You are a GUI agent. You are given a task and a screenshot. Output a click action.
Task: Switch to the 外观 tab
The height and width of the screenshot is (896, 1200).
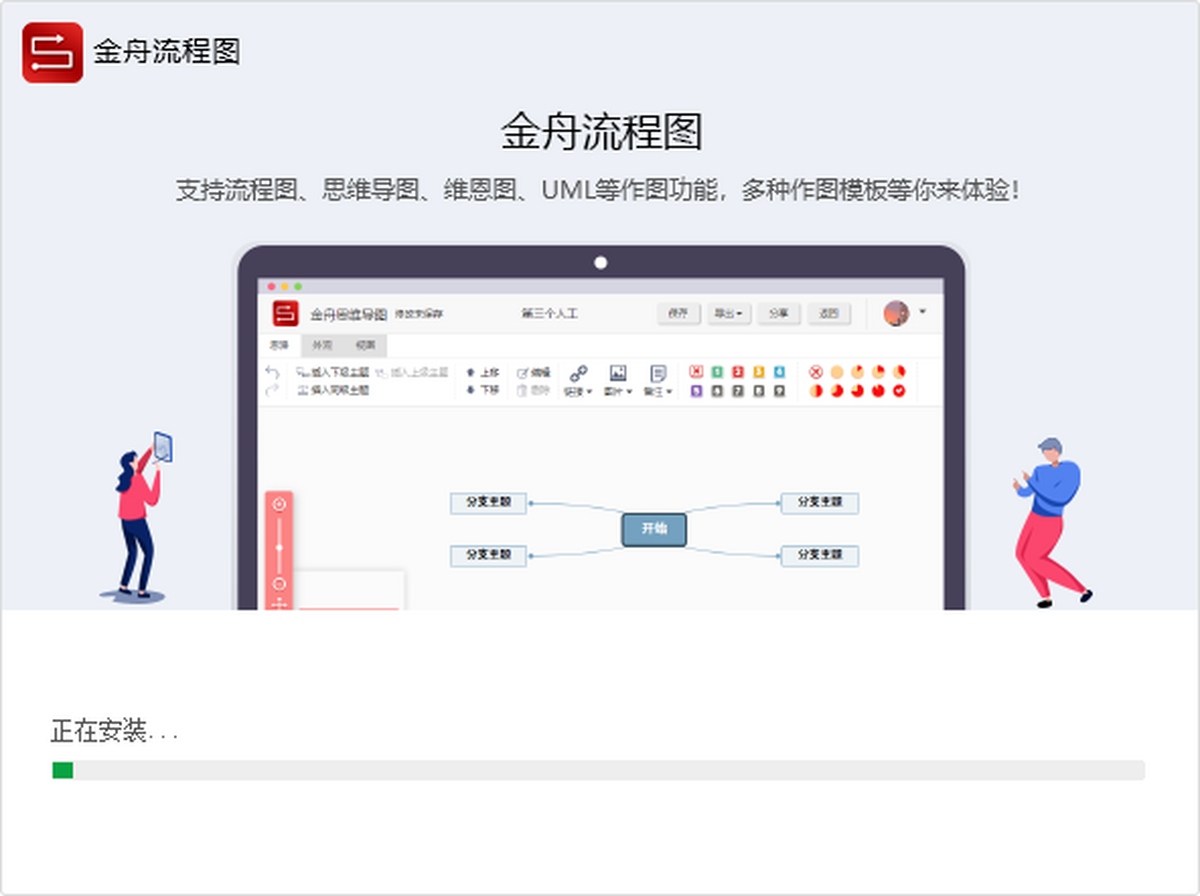(321, 345)
